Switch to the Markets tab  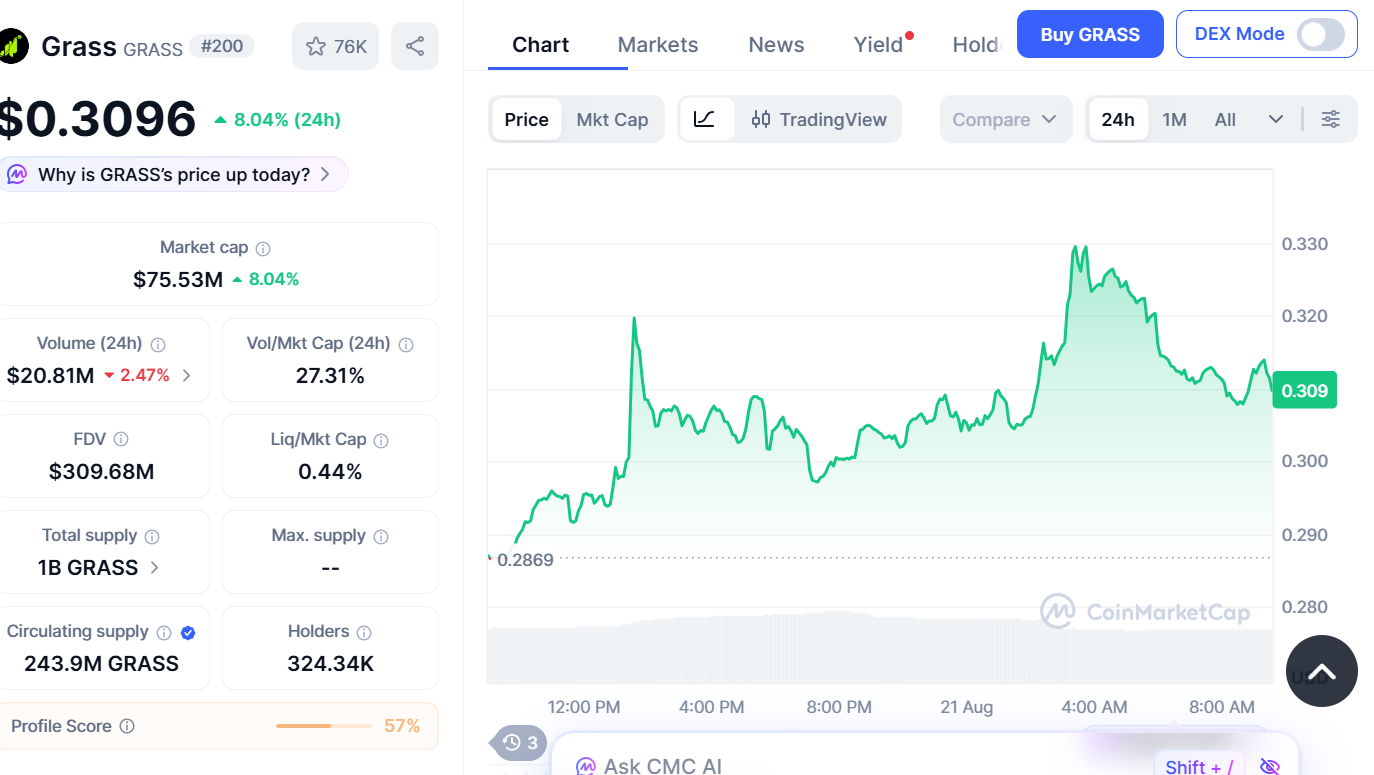coord(658,44)
